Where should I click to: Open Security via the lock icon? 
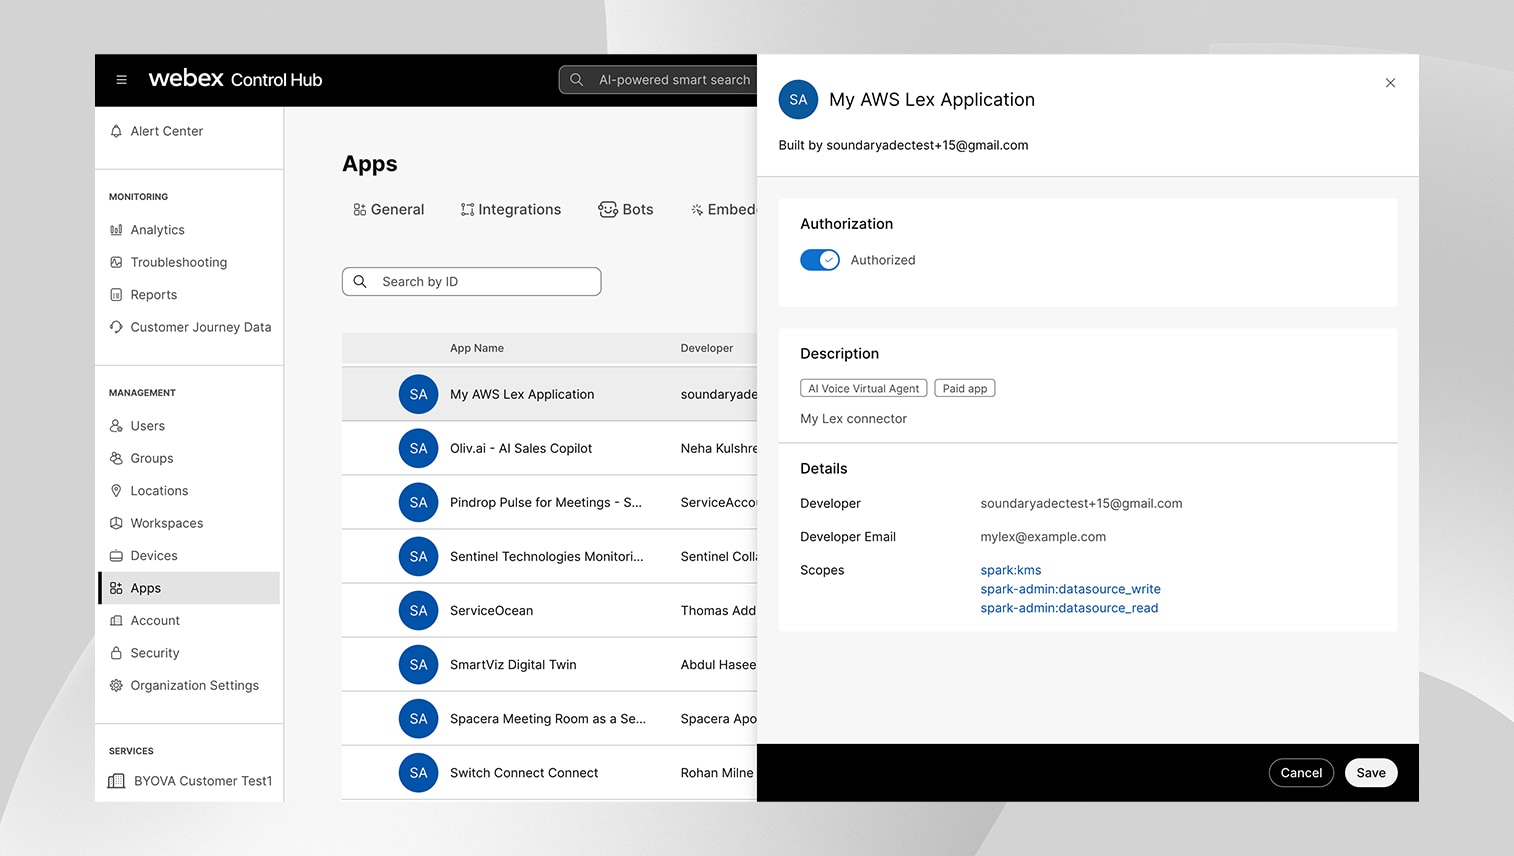pos(116,653)
